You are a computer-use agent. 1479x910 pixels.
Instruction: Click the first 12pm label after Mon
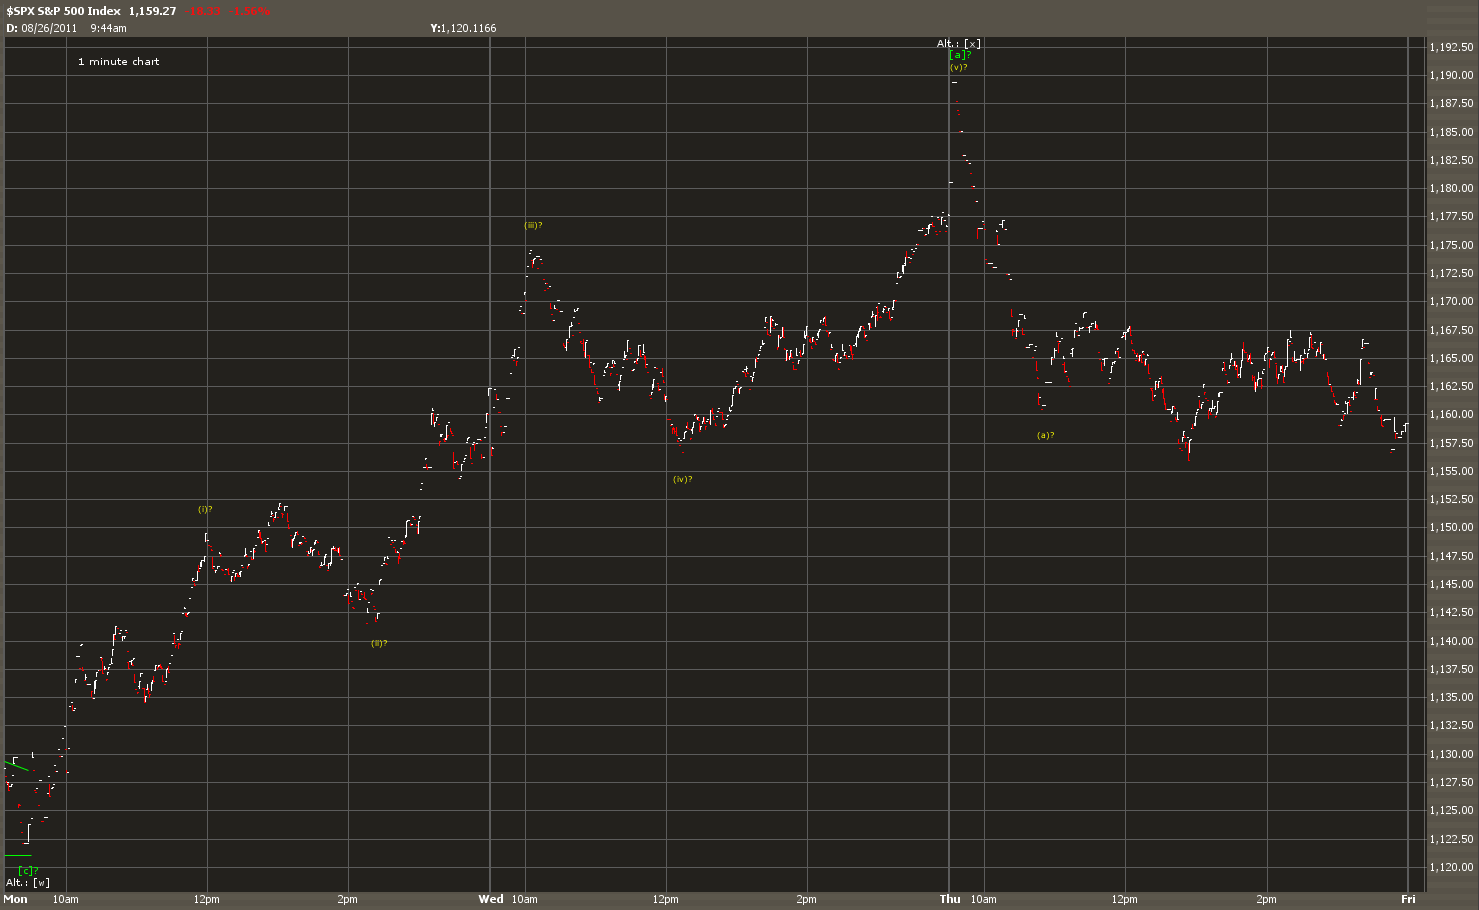click(207, 899)
